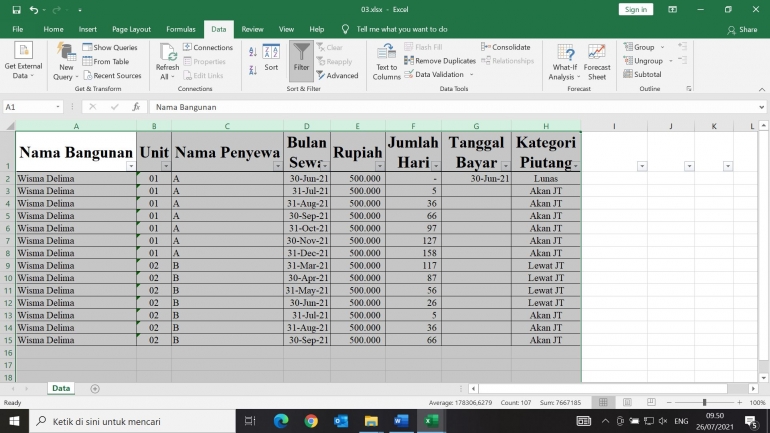770x433 pixels.
Task: Open the Kategori Piutang filter dropdown
Action: click(576, 166)
